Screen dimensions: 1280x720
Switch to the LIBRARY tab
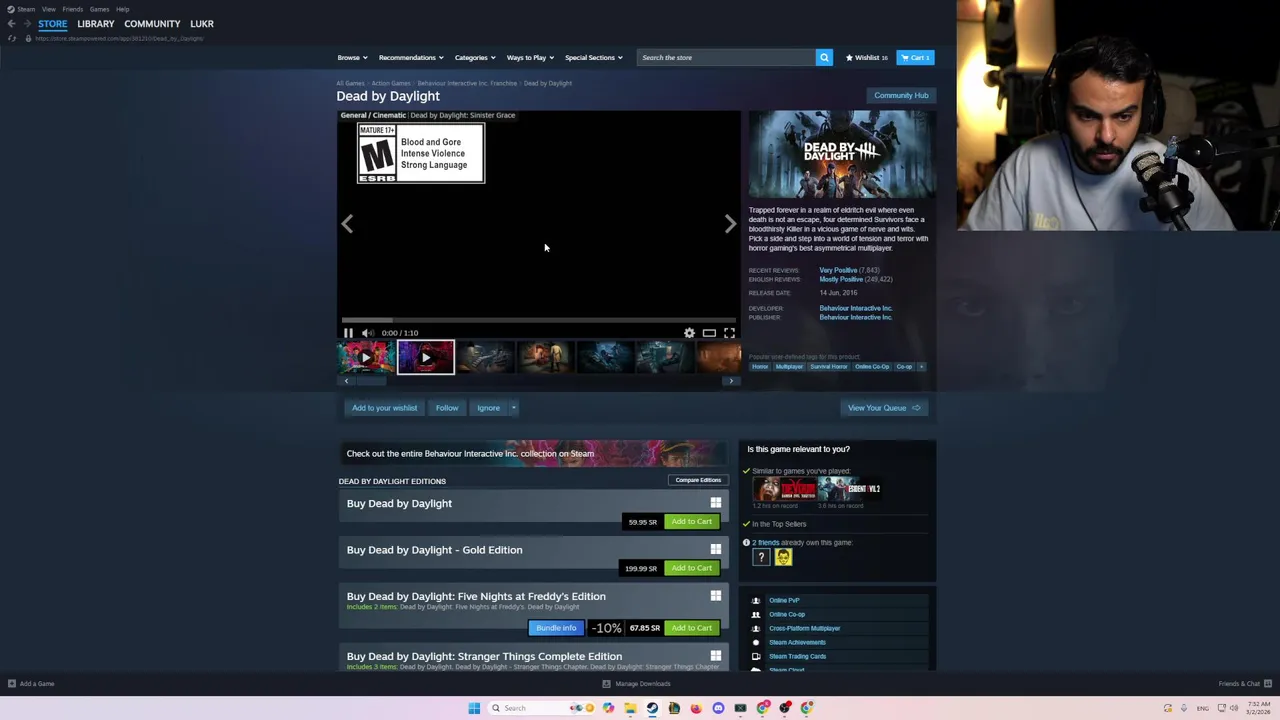tap(96, 23)
